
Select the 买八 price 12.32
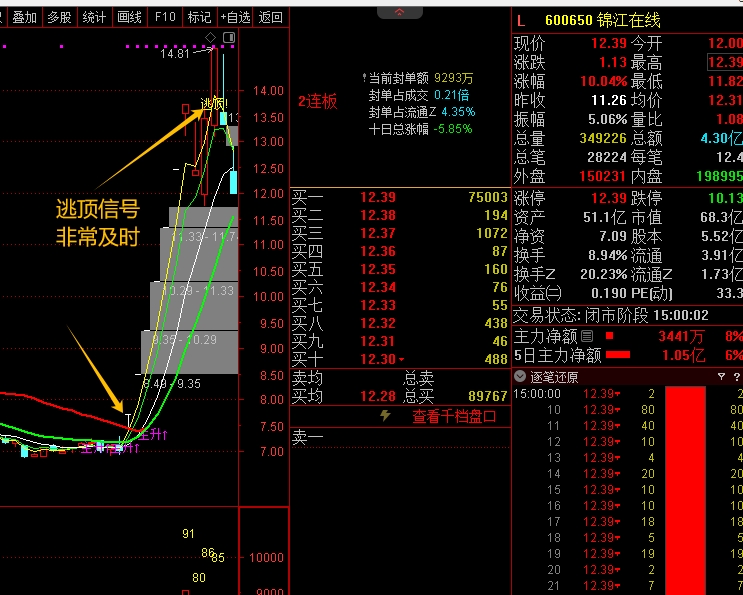(x=378, y=323)
